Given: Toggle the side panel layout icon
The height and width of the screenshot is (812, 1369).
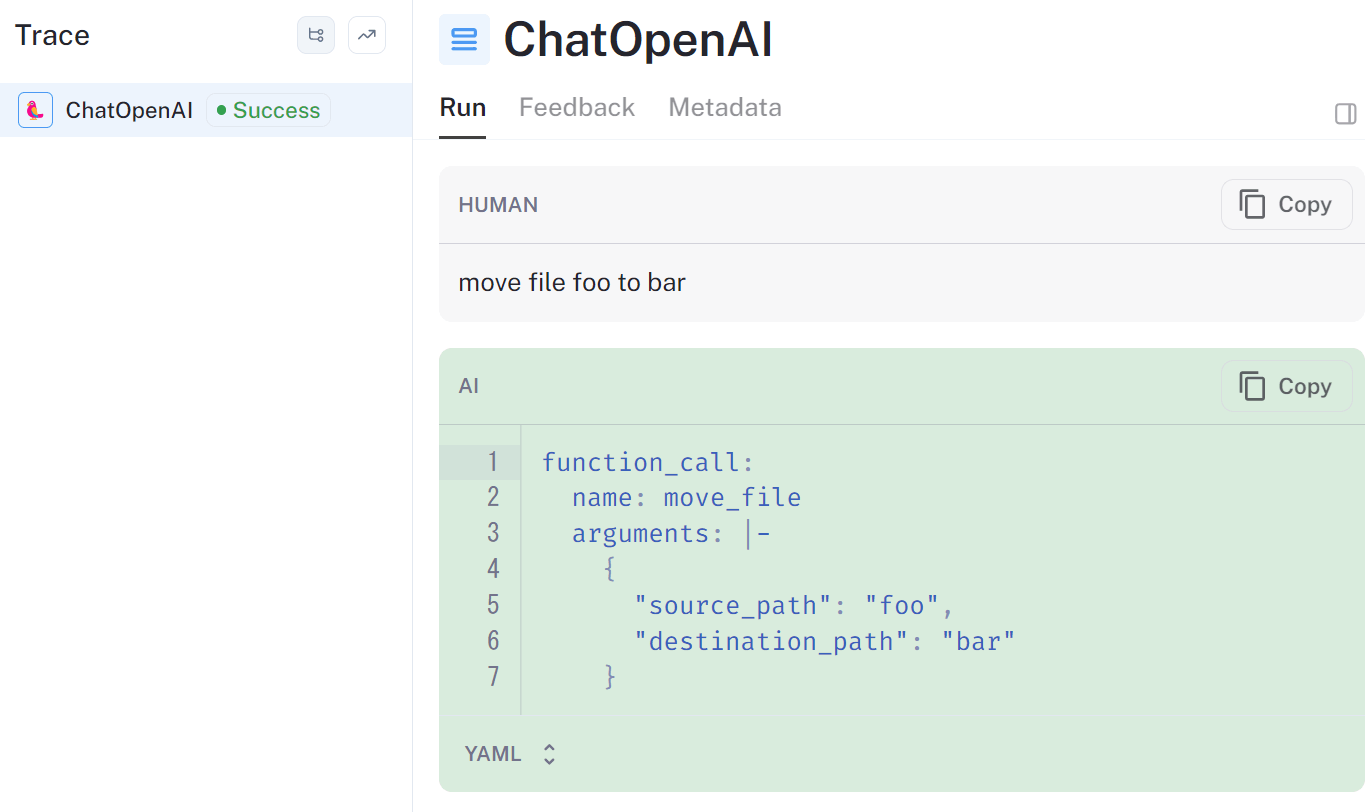Looking at the screenshot, I should (x=1345, y=114).
